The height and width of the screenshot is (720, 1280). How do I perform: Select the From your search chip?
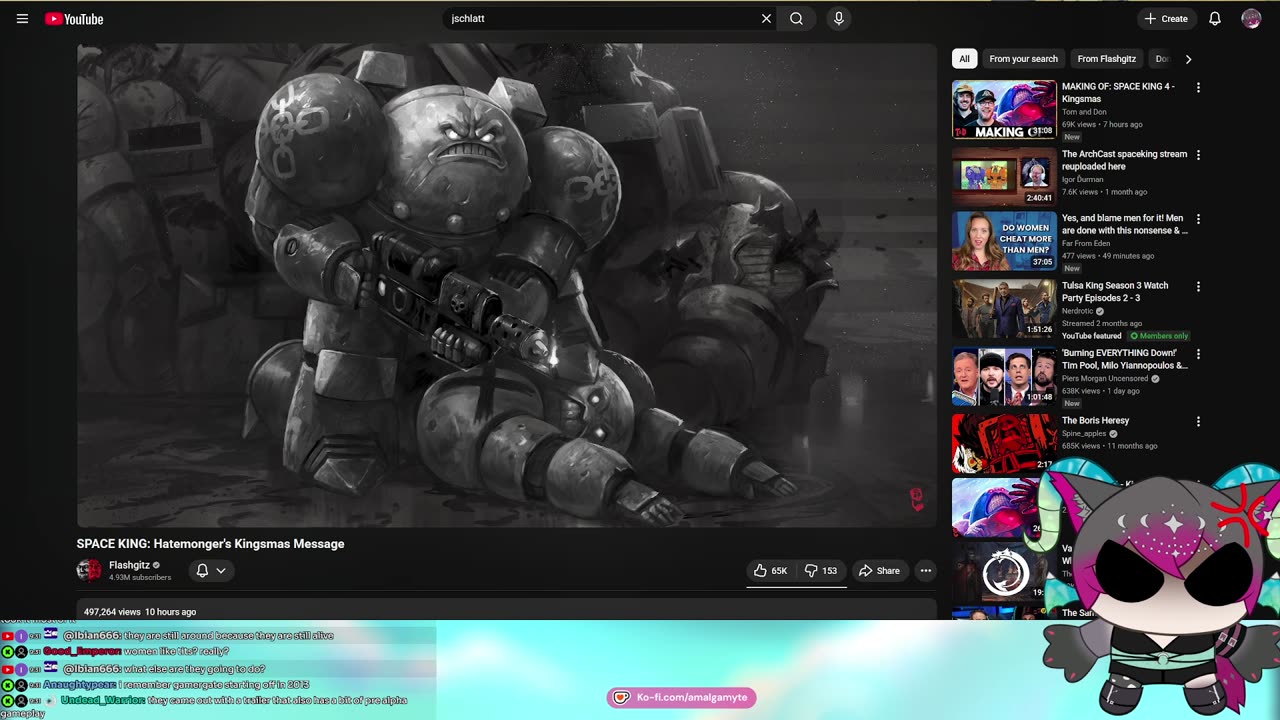tap(1023, 59)
